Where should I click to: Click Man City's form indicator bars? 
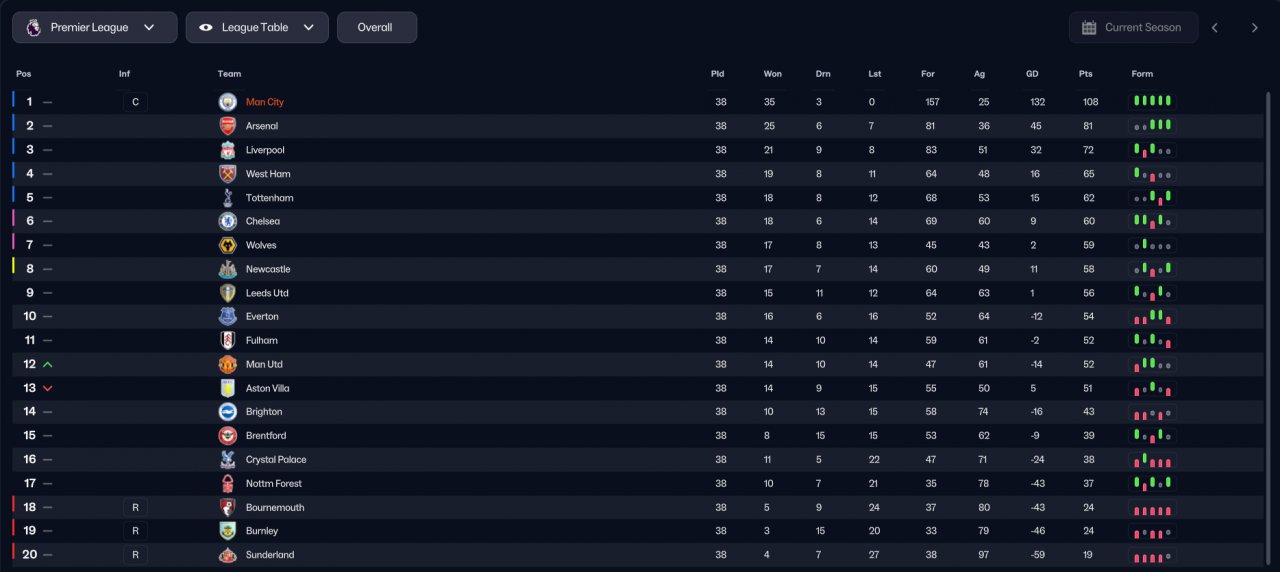coord(1152,102)
